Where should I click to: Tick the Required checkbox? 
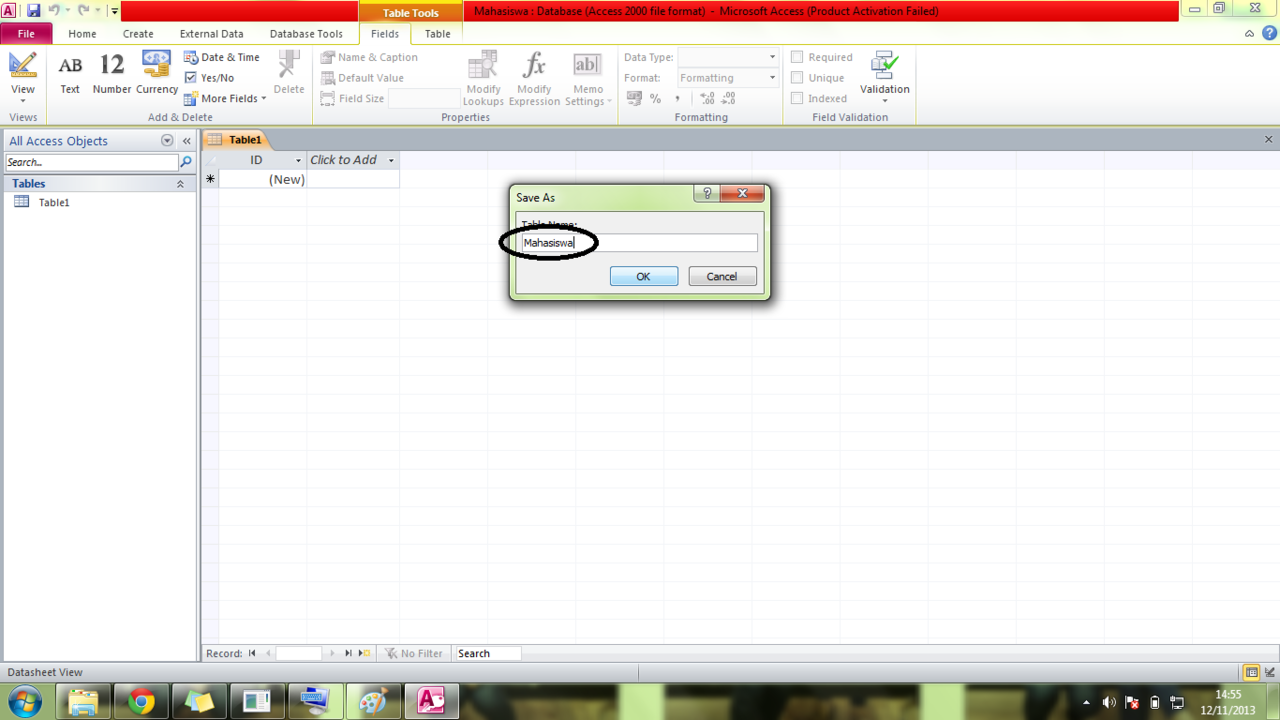point(797,58)
